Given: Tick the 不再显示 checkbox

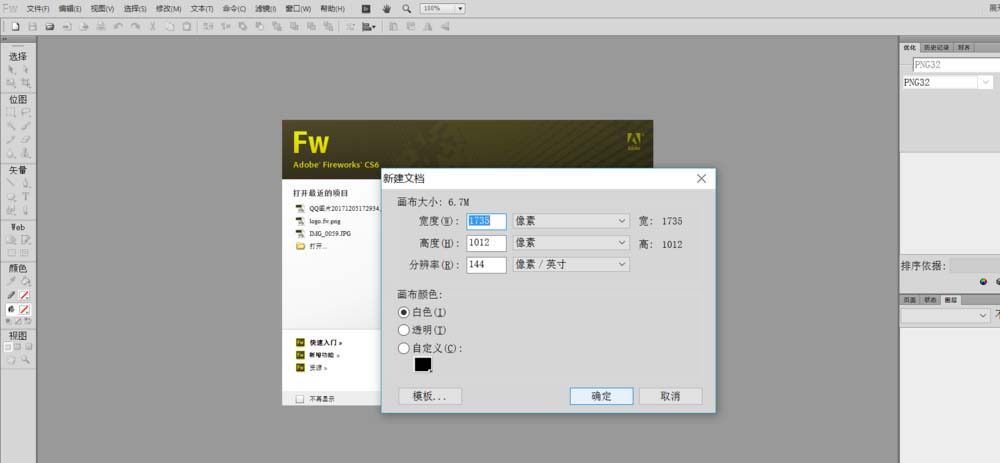Looking at the screenshot, I should 299,398.
